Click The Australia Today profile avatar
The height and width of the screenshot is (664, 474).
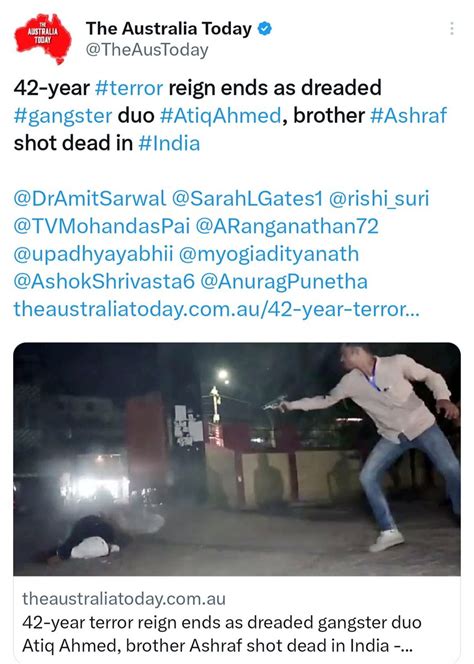[x=42, y=39]
